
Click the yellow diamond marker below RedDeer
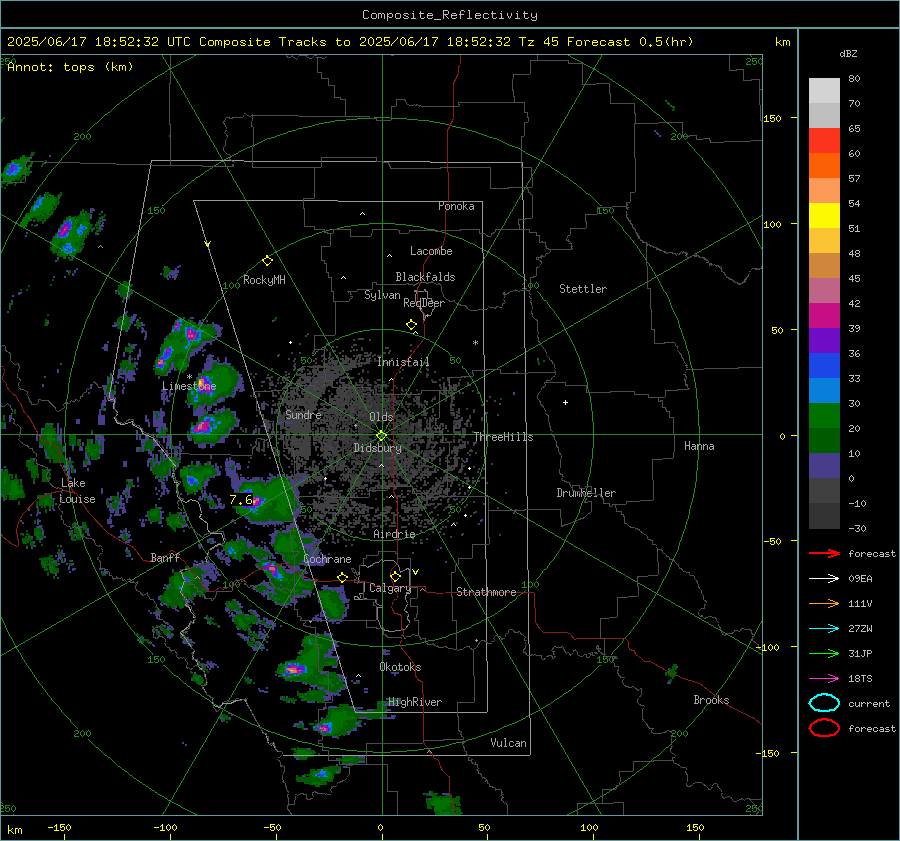click(x=411, y=325)
